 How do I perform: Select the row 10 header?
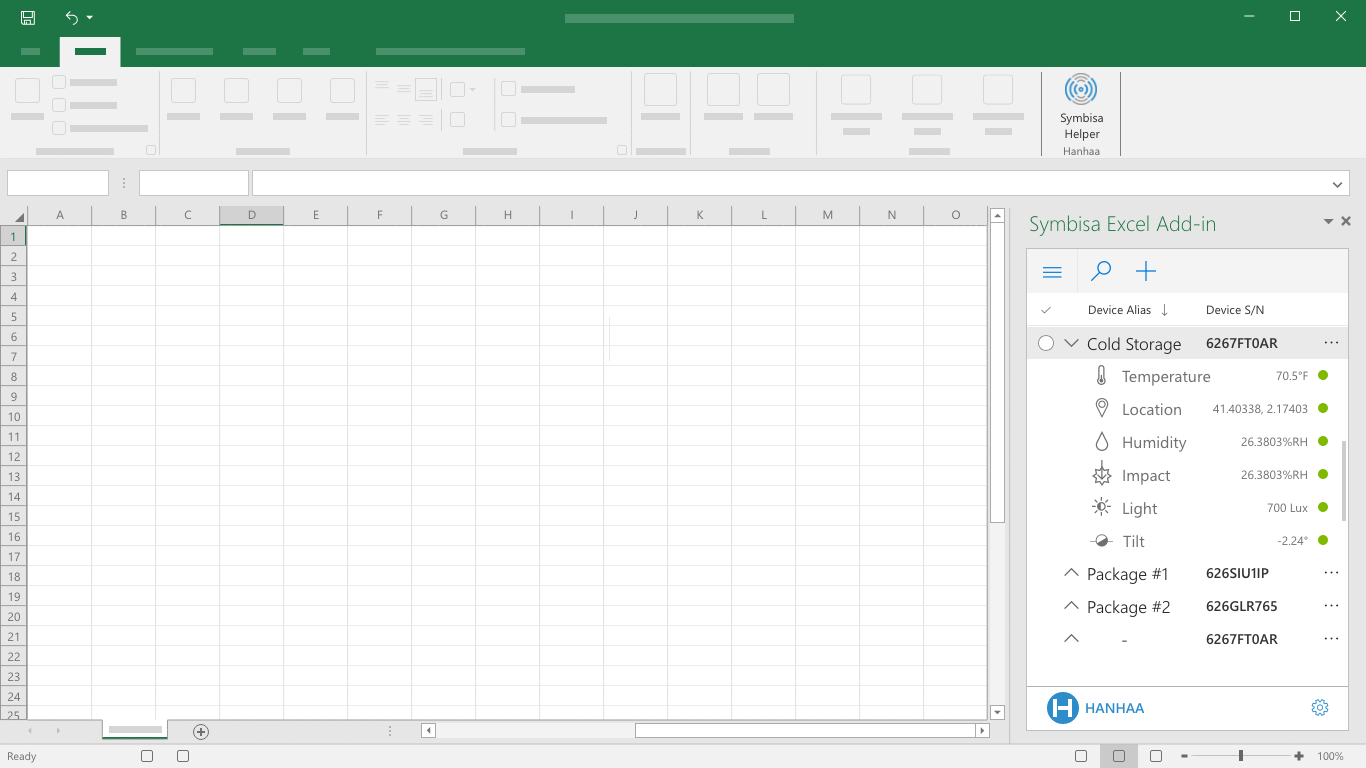coord(13,416)
